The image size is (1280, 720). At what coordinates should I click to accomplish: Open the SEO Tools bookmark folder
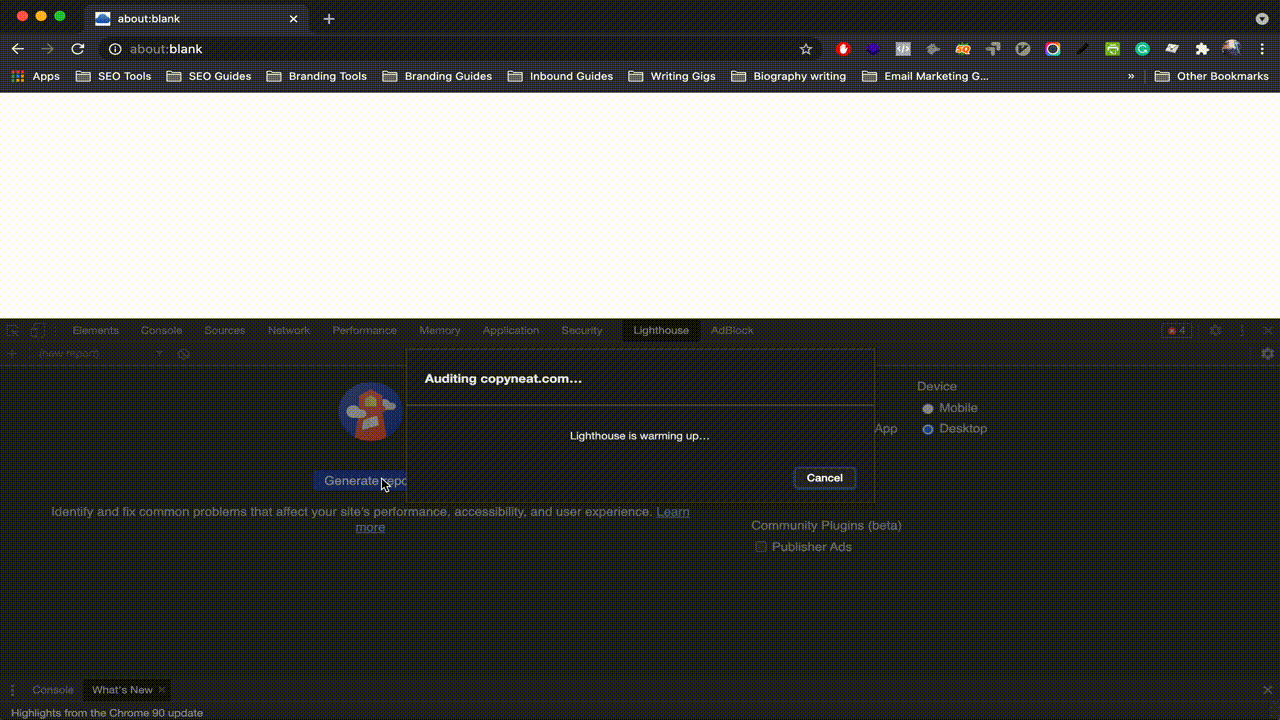tap(114, 76)
